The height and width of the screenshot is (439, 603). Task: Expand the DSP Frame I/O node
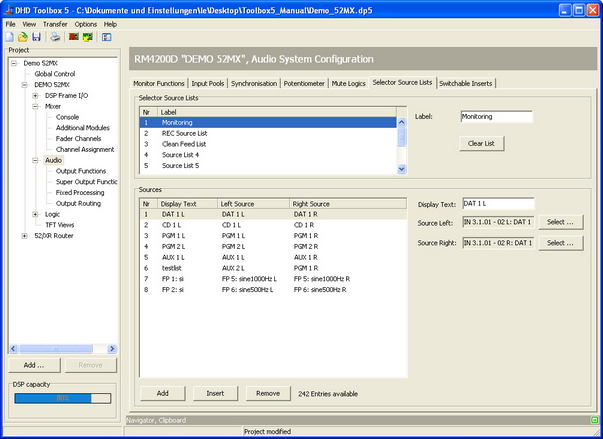pyautogui.click(x=35, y=95)
